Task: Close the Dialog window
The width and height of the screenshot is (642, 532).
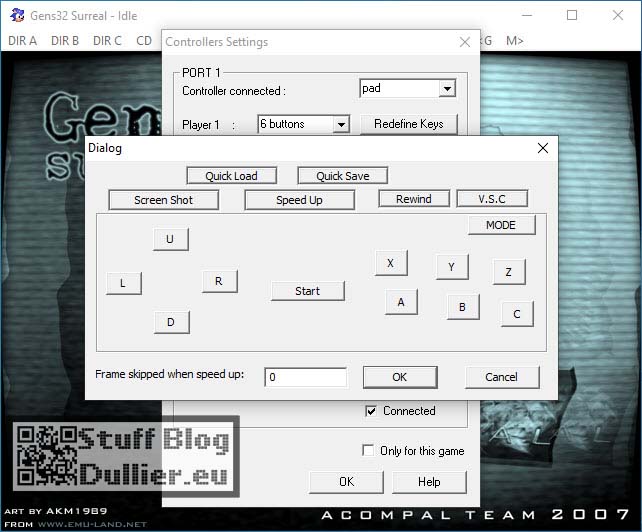Action: [543, 148]
